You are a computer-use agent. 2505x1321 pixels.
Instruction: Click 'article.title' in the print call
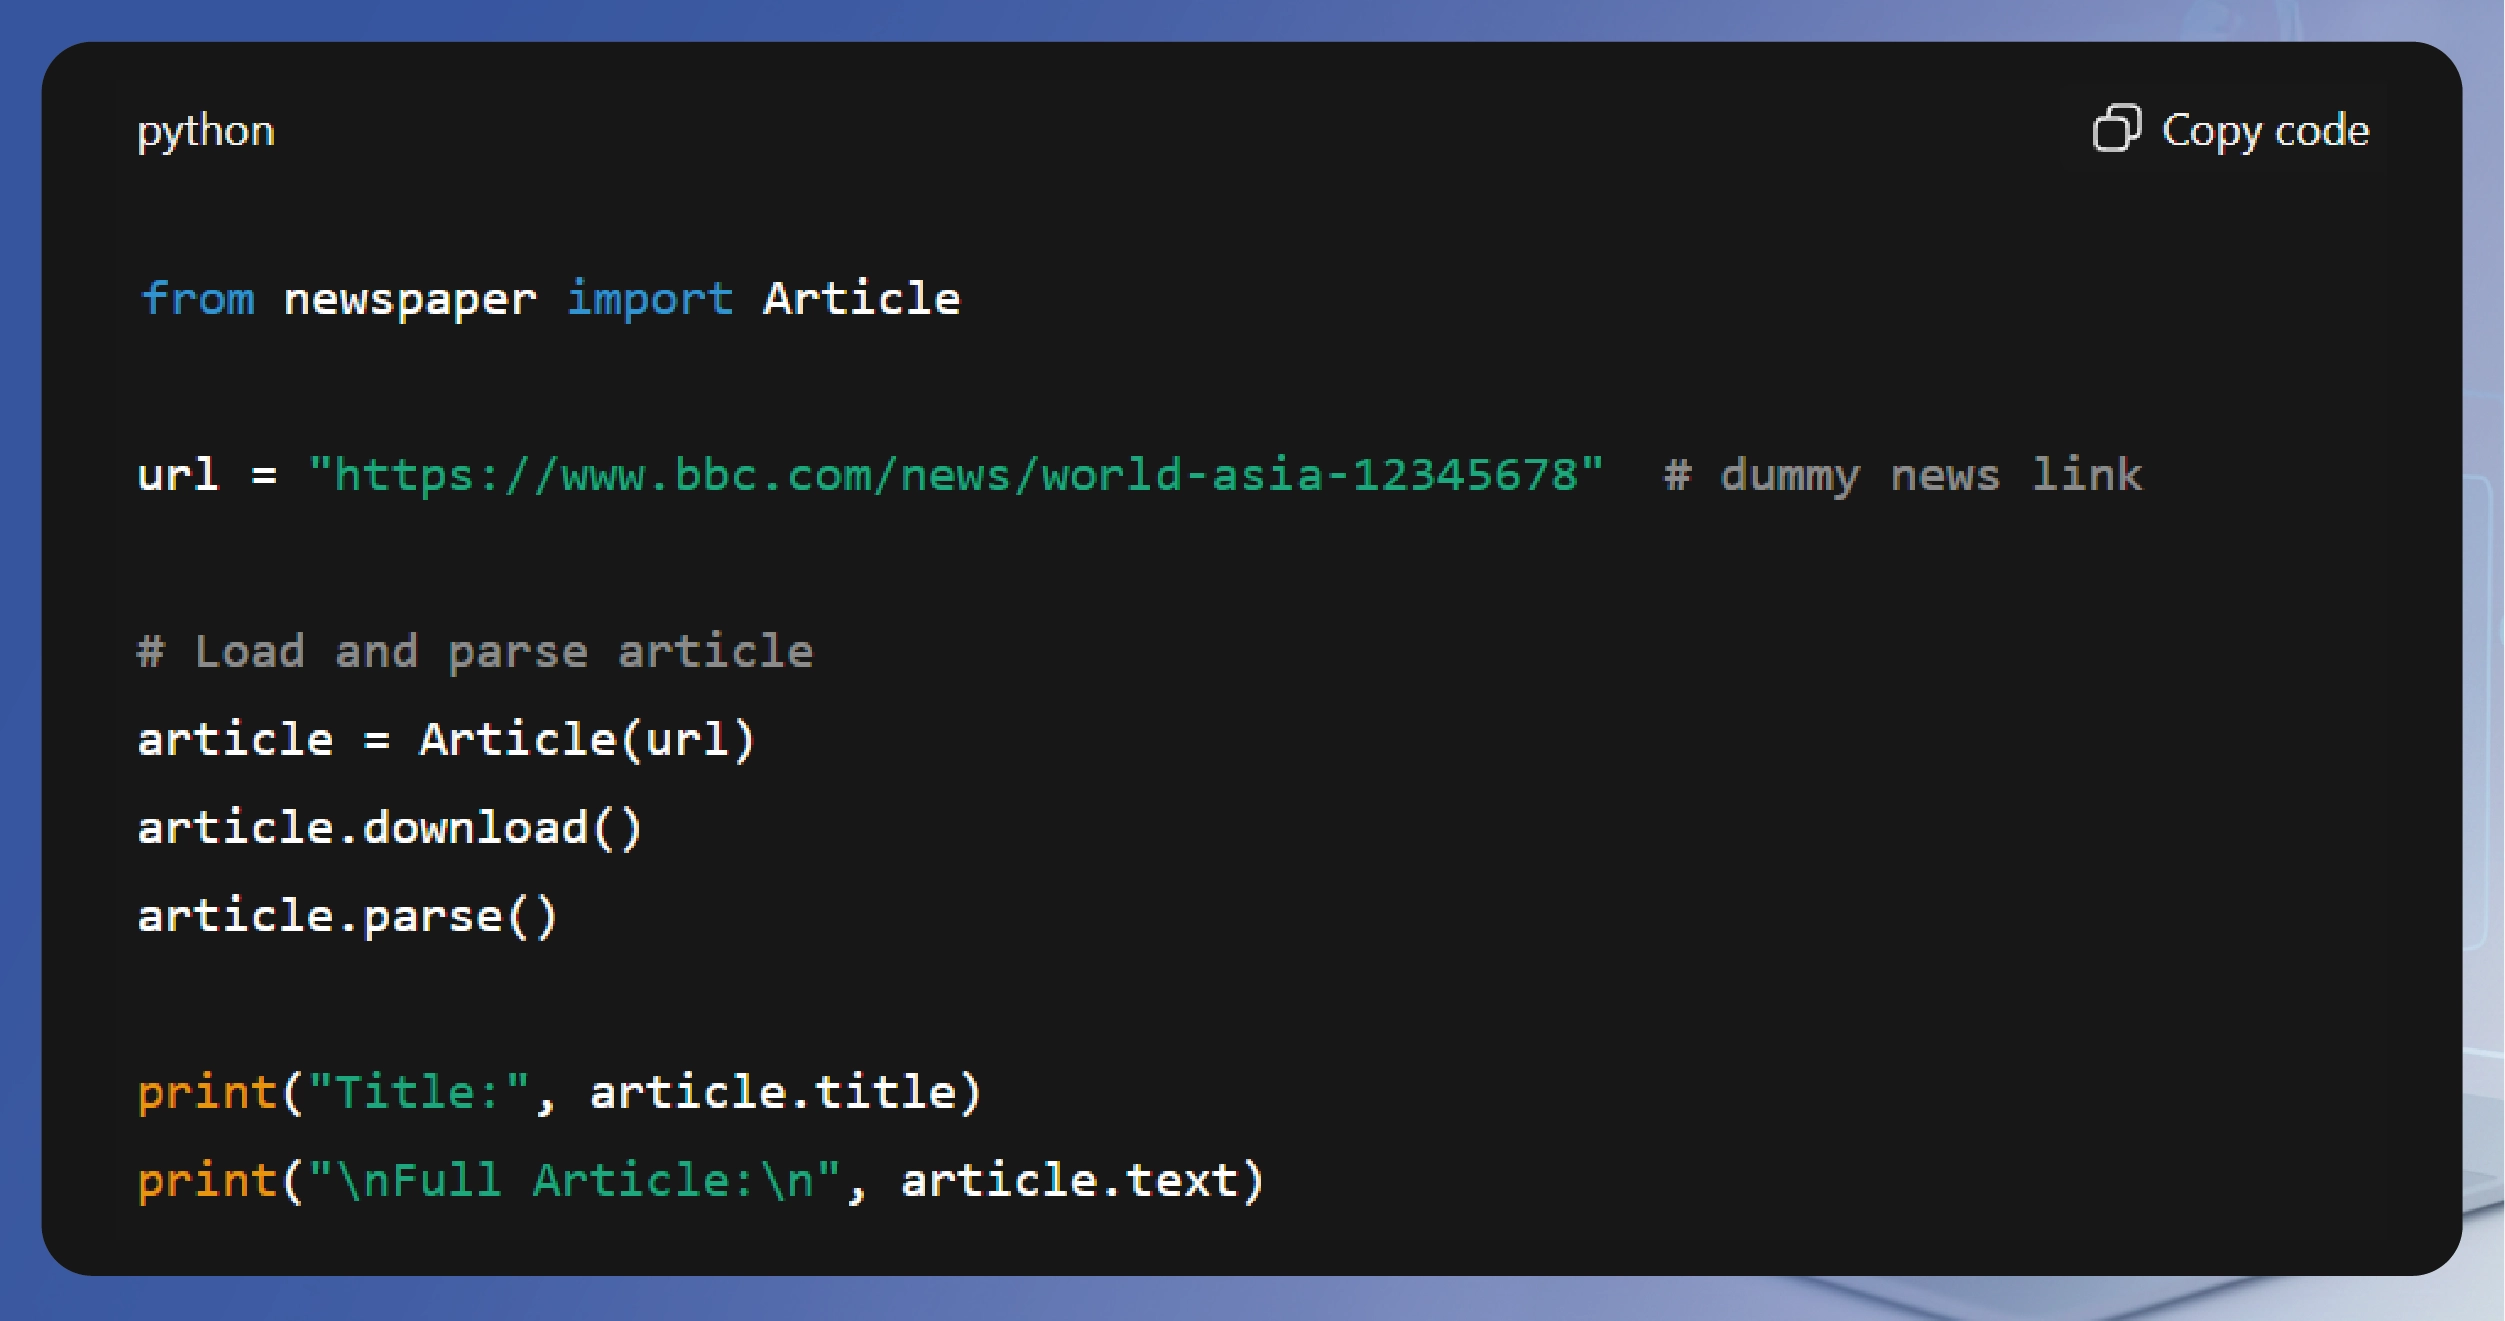point(772,1092)
